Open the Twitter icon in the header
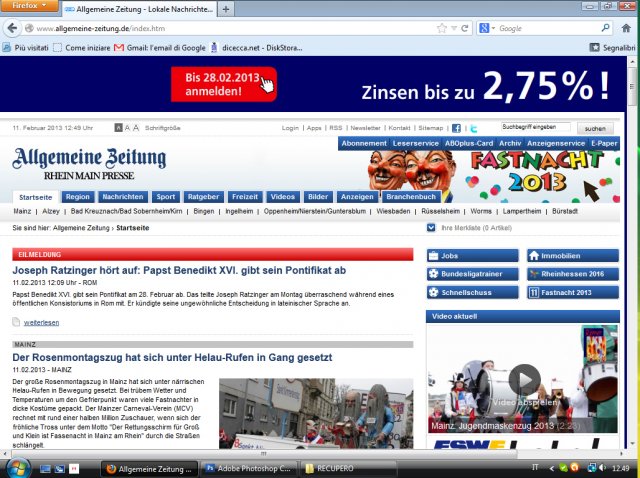Image resolution: width=640 pixels, height=478 pixels. coord(473,129)
